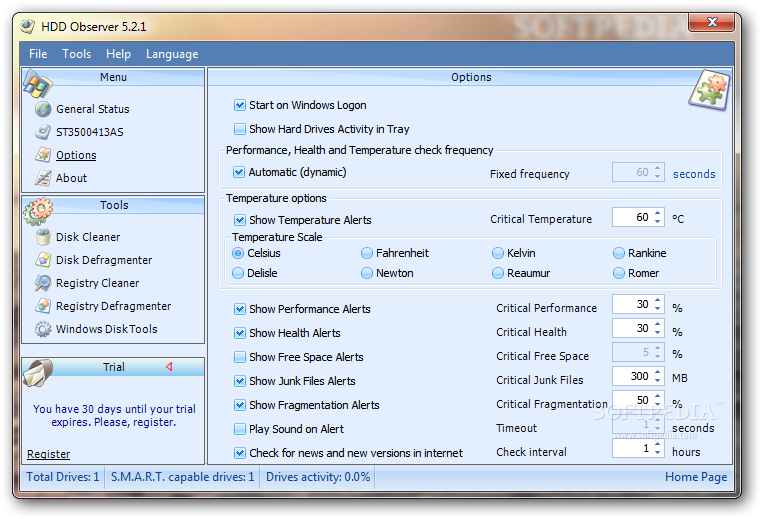Toggle Show Health Alerts checkbox

click(x=240, y=333)
